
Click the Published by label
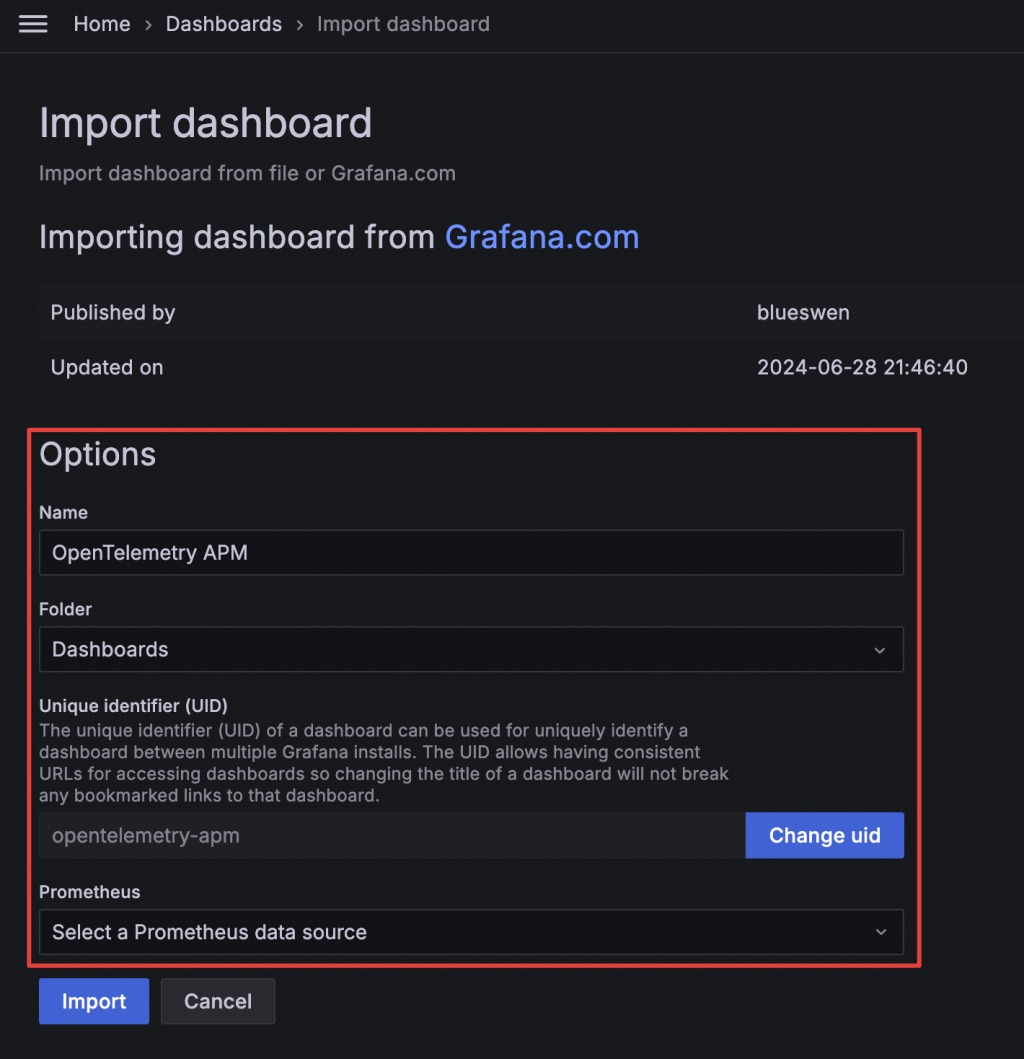tap(113, 313)
